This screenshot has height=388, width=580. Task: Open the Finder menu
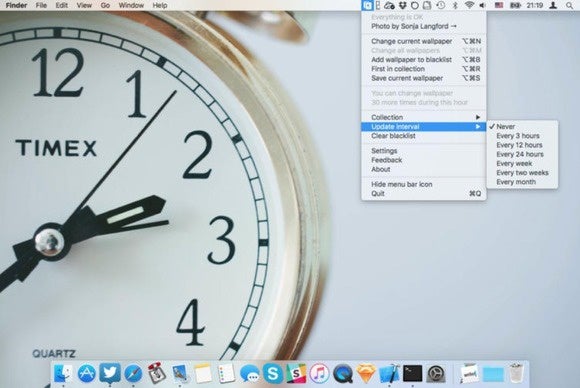pos(16,5)
